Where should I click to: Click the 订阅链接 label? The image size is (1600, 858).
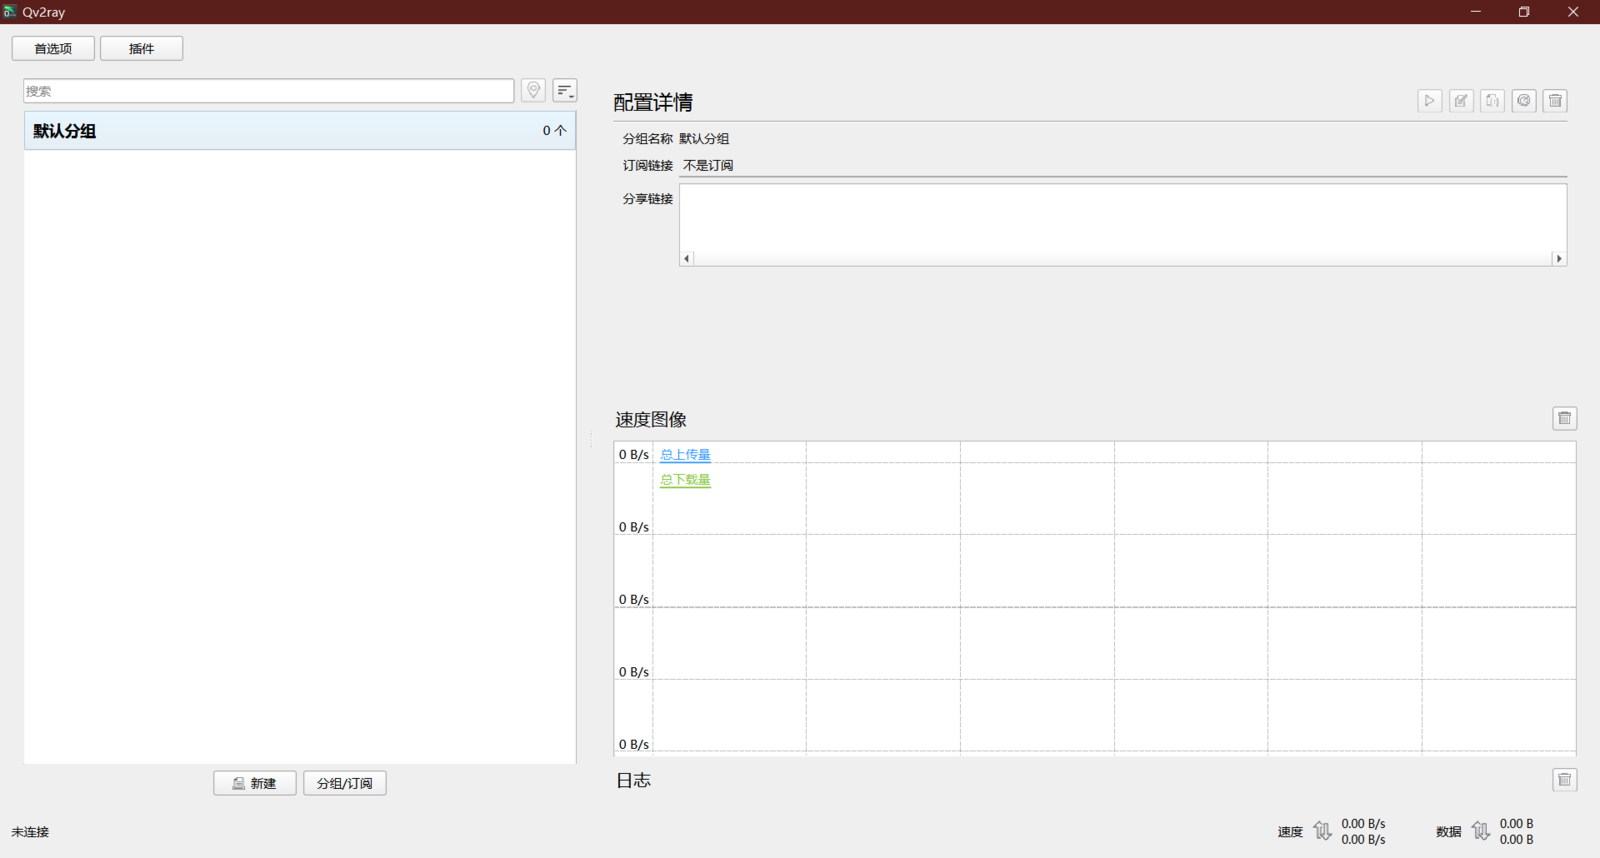(x=648, y=166)
